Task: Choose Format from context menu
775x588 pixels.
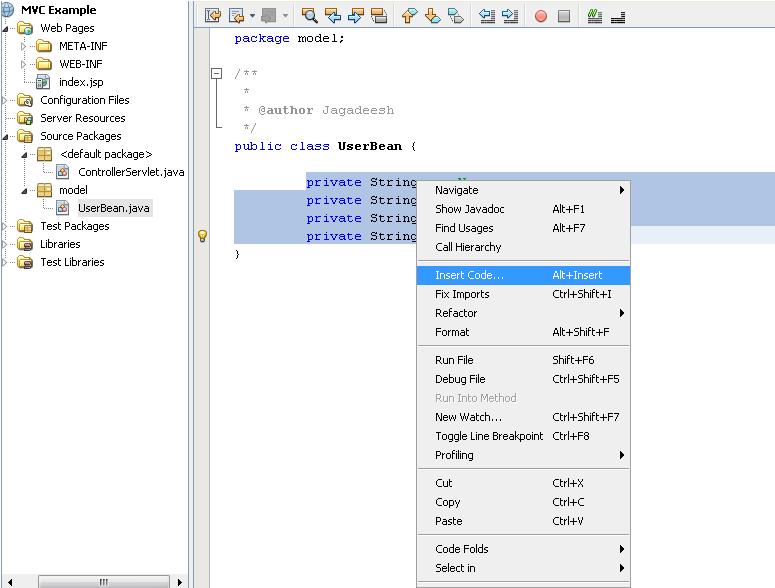Action: 523,332
